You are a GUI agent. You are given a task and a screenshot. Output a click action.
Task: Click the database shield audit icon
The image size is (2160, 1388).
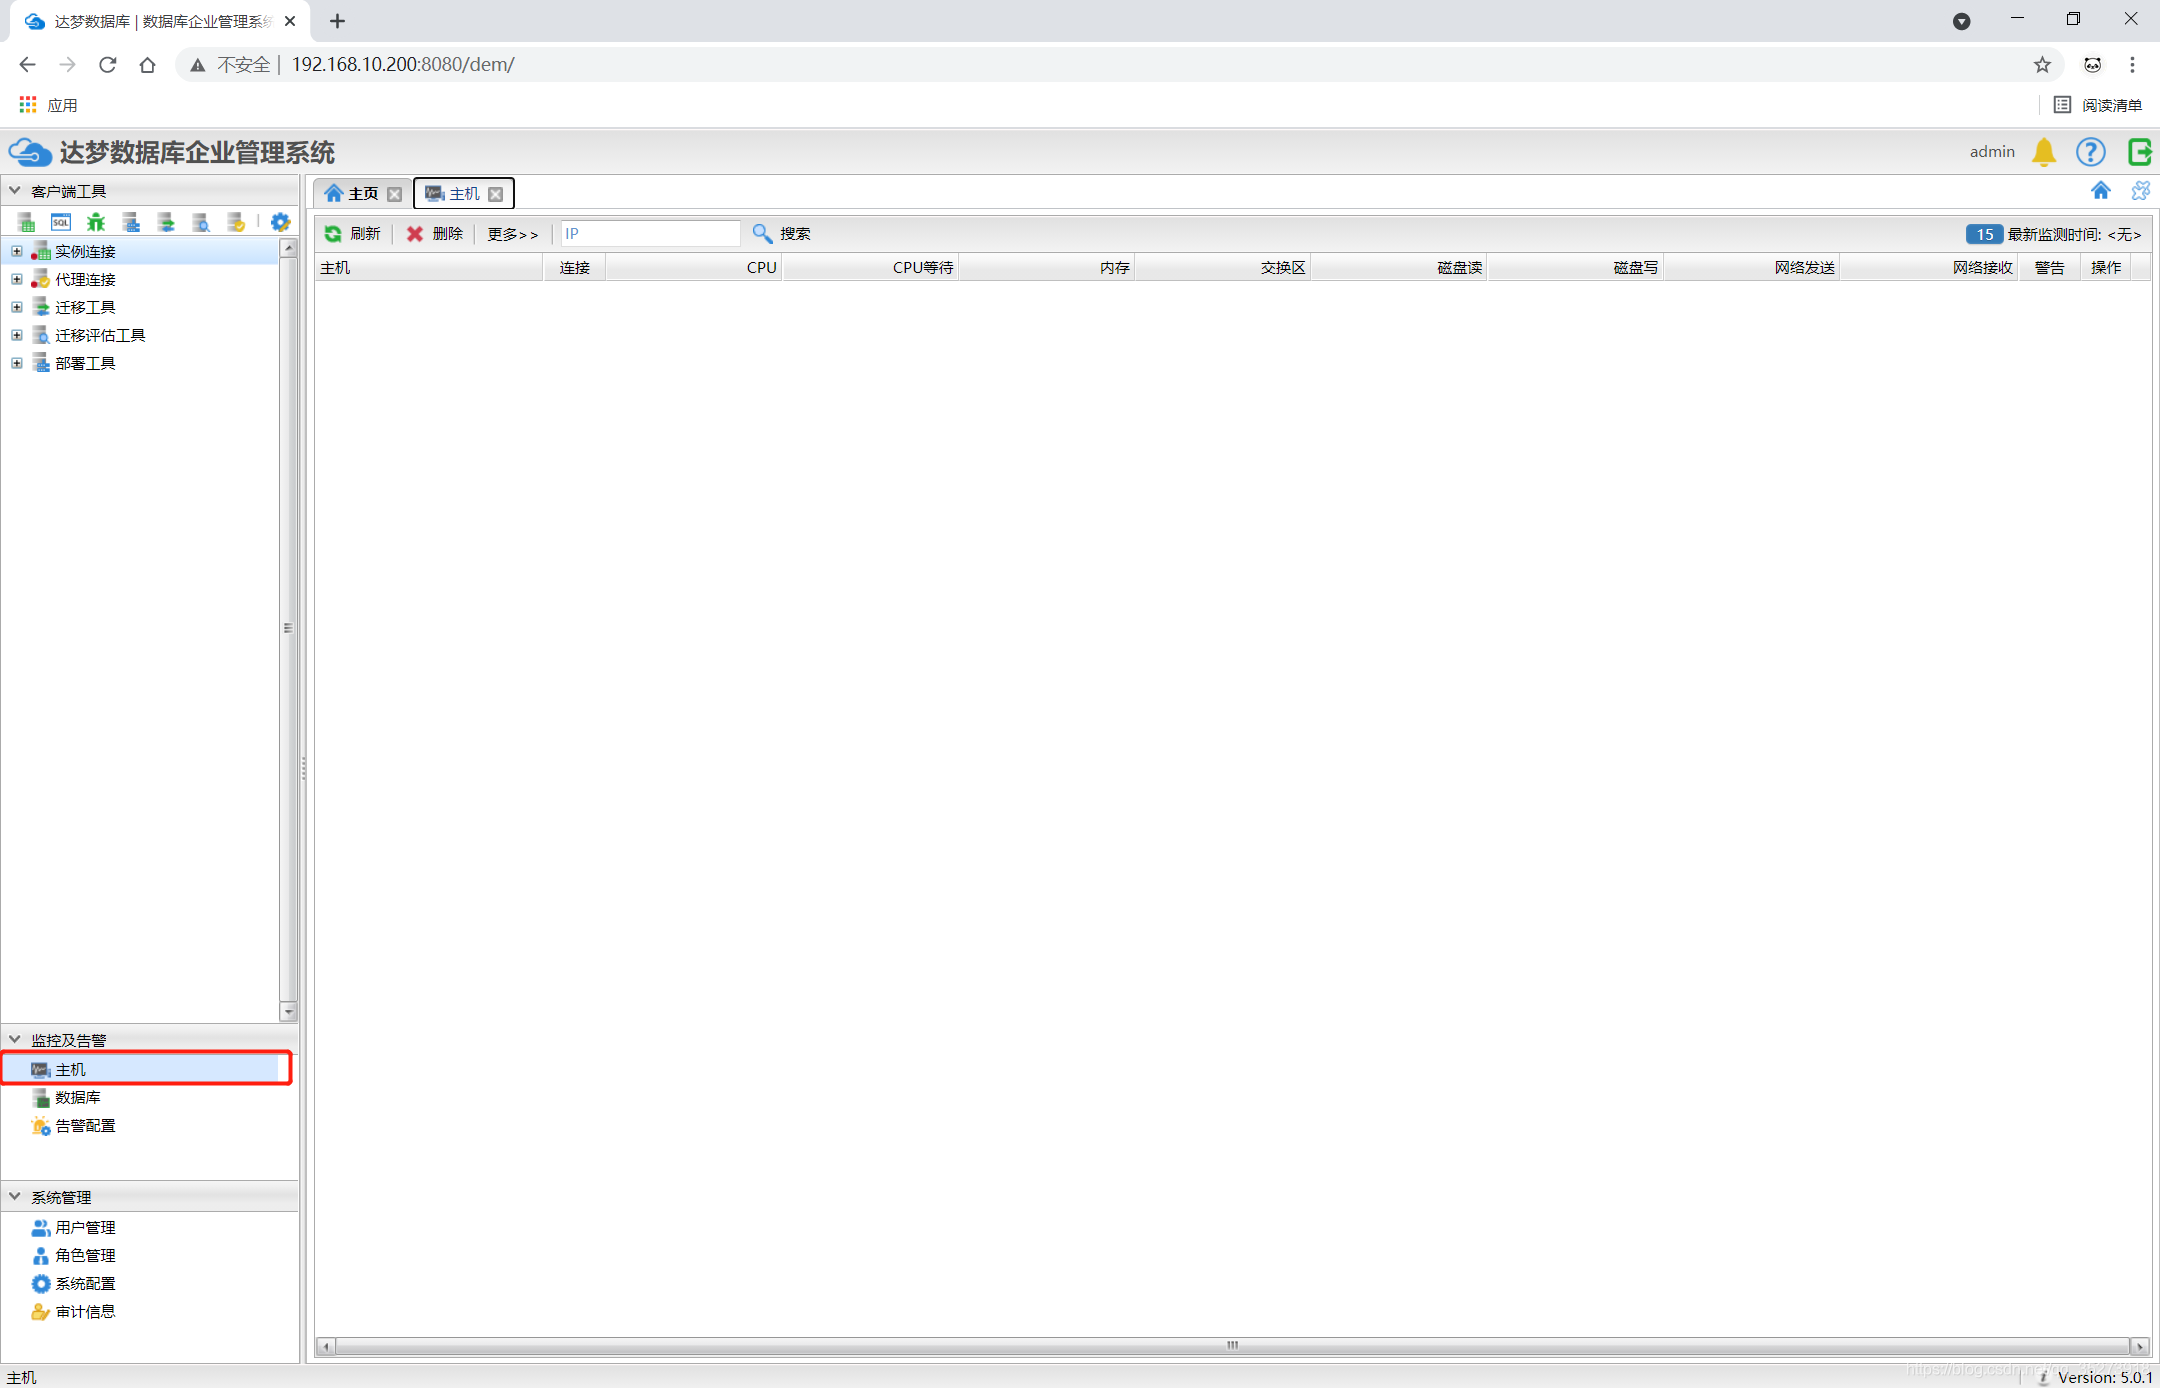tap(236, 222)
